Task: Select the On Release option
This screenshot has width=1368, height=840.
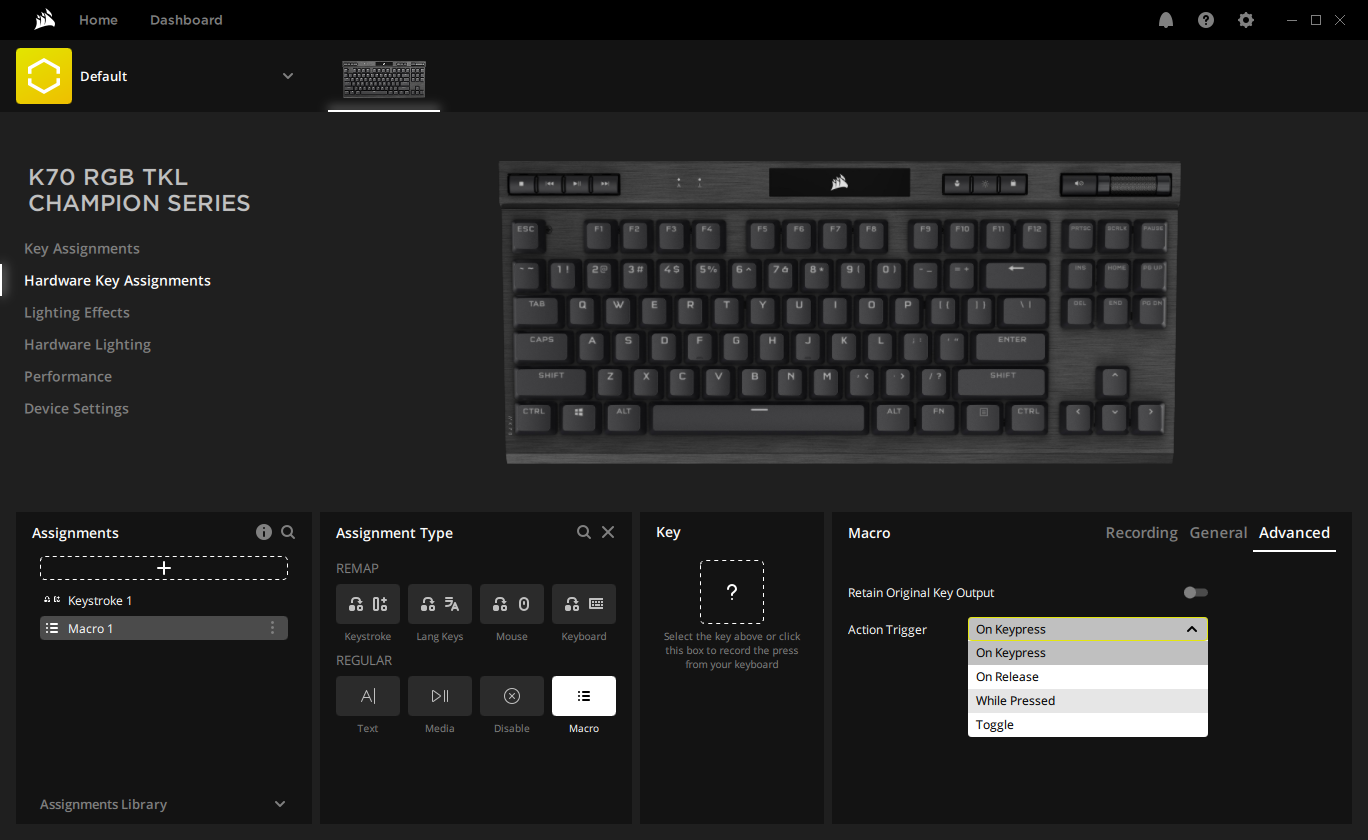Action: coord(1088,677)
